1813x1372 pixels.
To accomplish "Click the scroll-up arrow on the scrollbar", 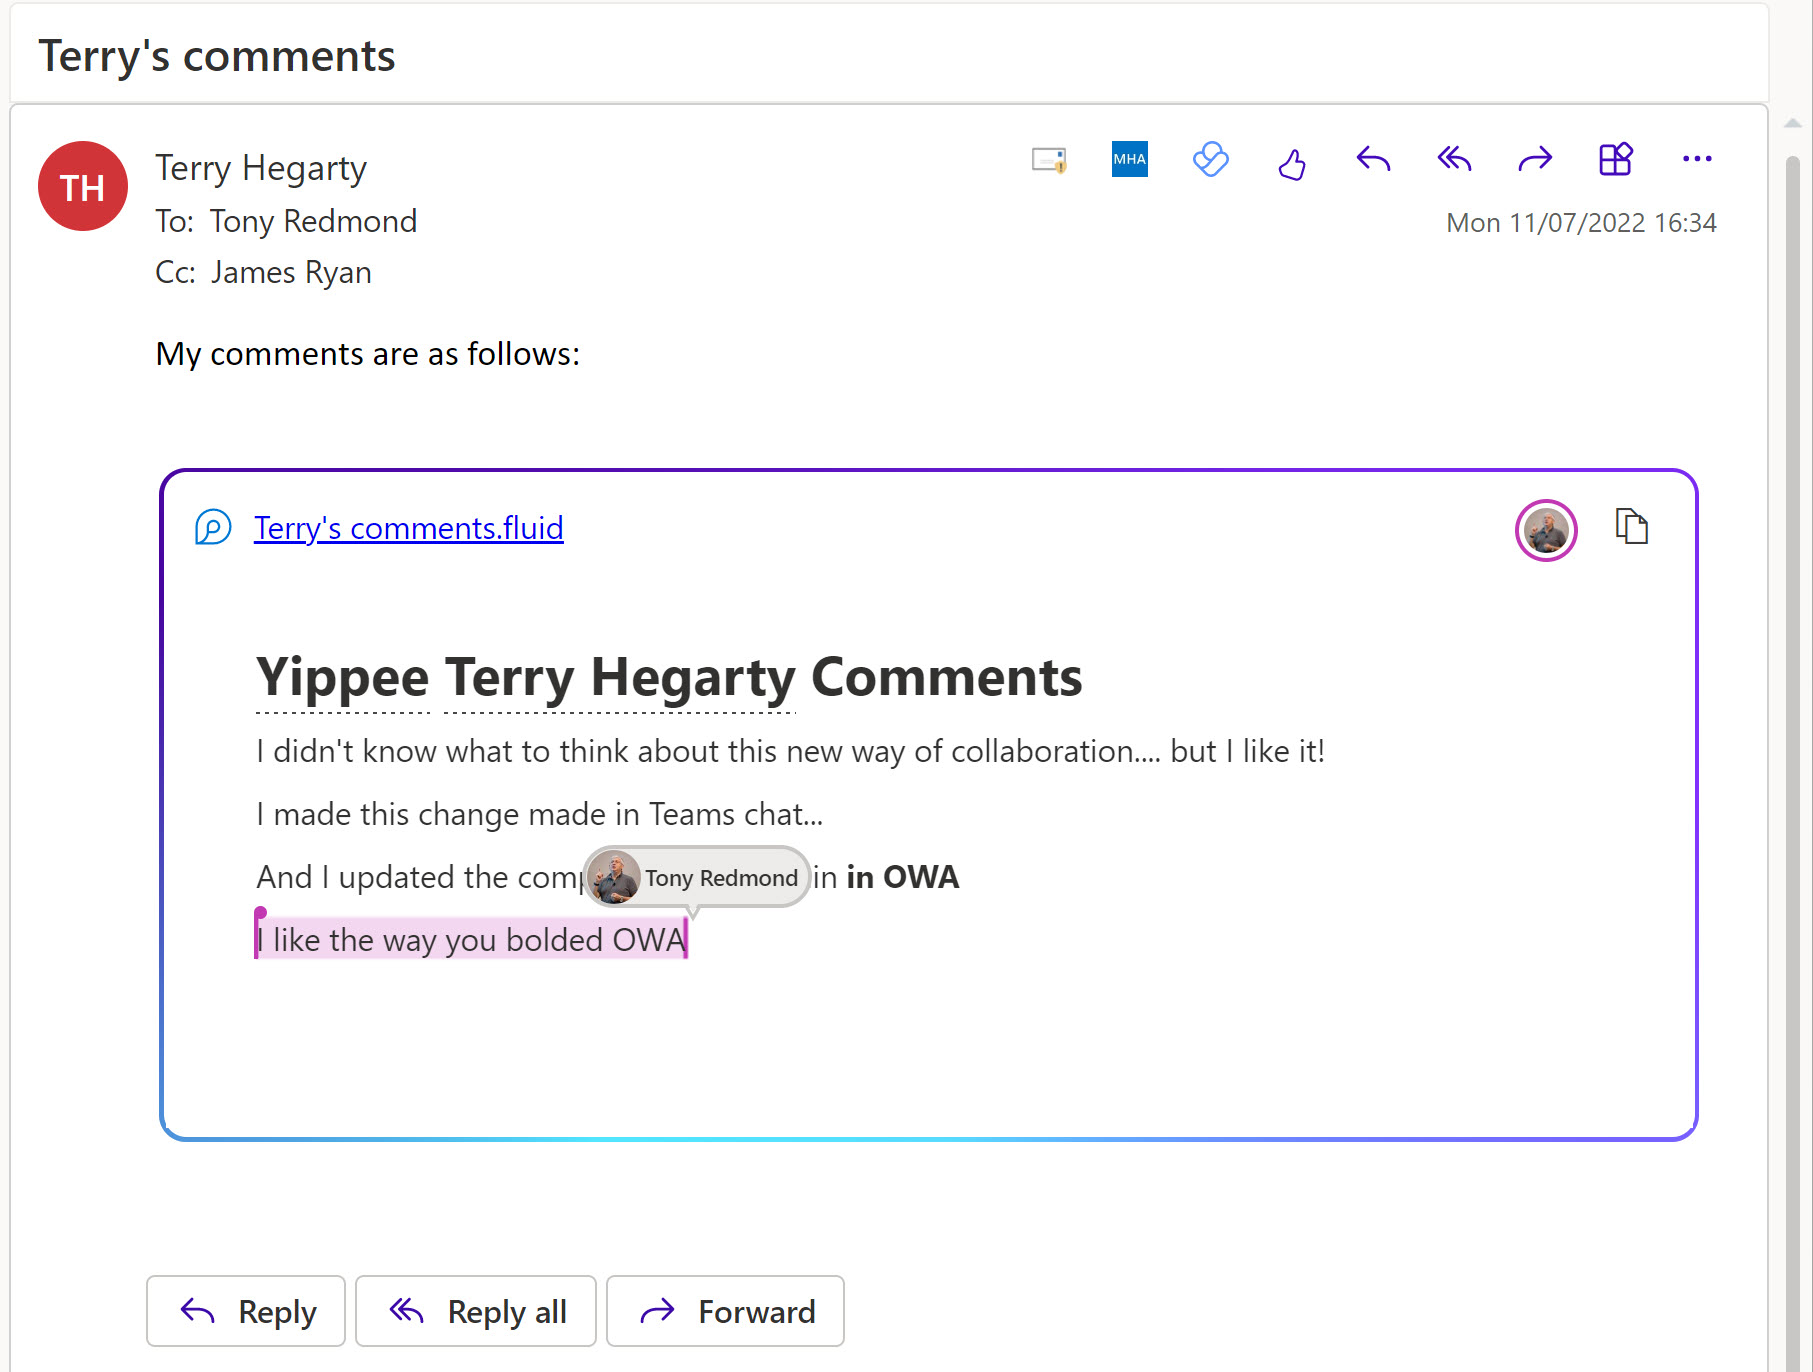I will pyautogui.click(x=1792, y=124).
